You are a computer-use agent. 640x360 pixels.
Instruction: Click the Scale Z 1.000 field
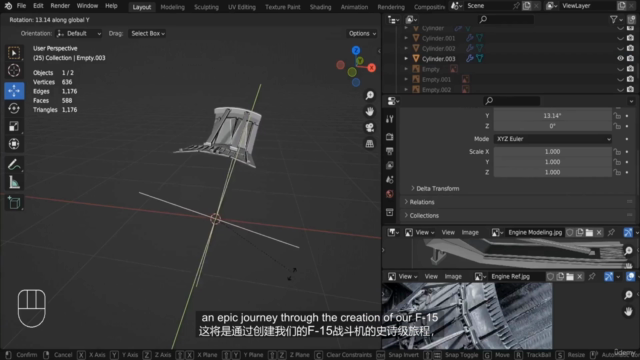[x=553, y=172]
